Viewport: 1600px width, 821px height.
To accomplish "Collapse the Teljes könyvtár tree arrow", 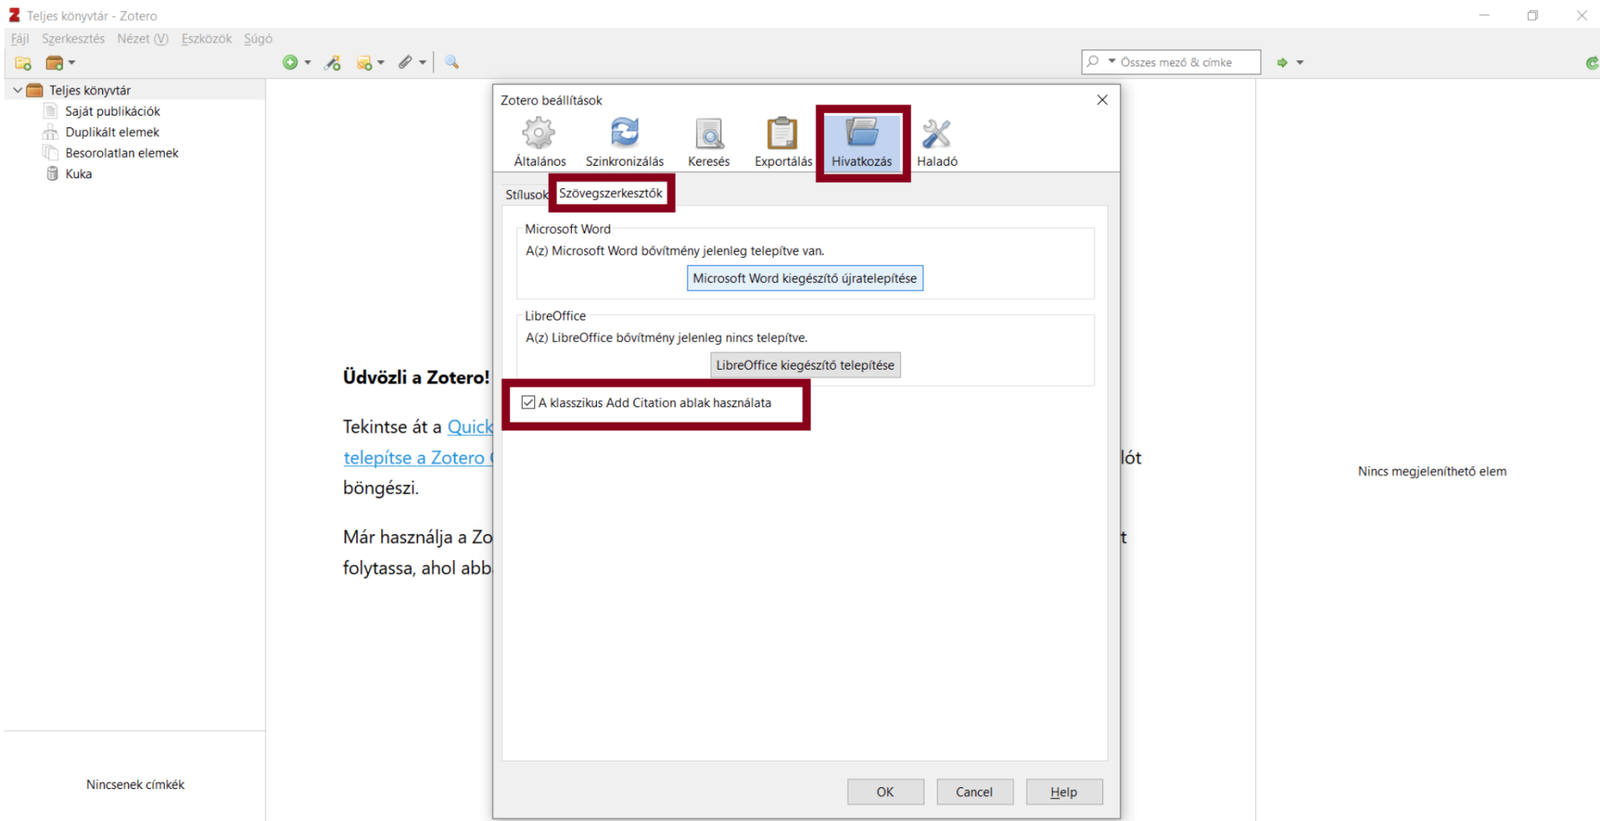I will click(17, 90).
